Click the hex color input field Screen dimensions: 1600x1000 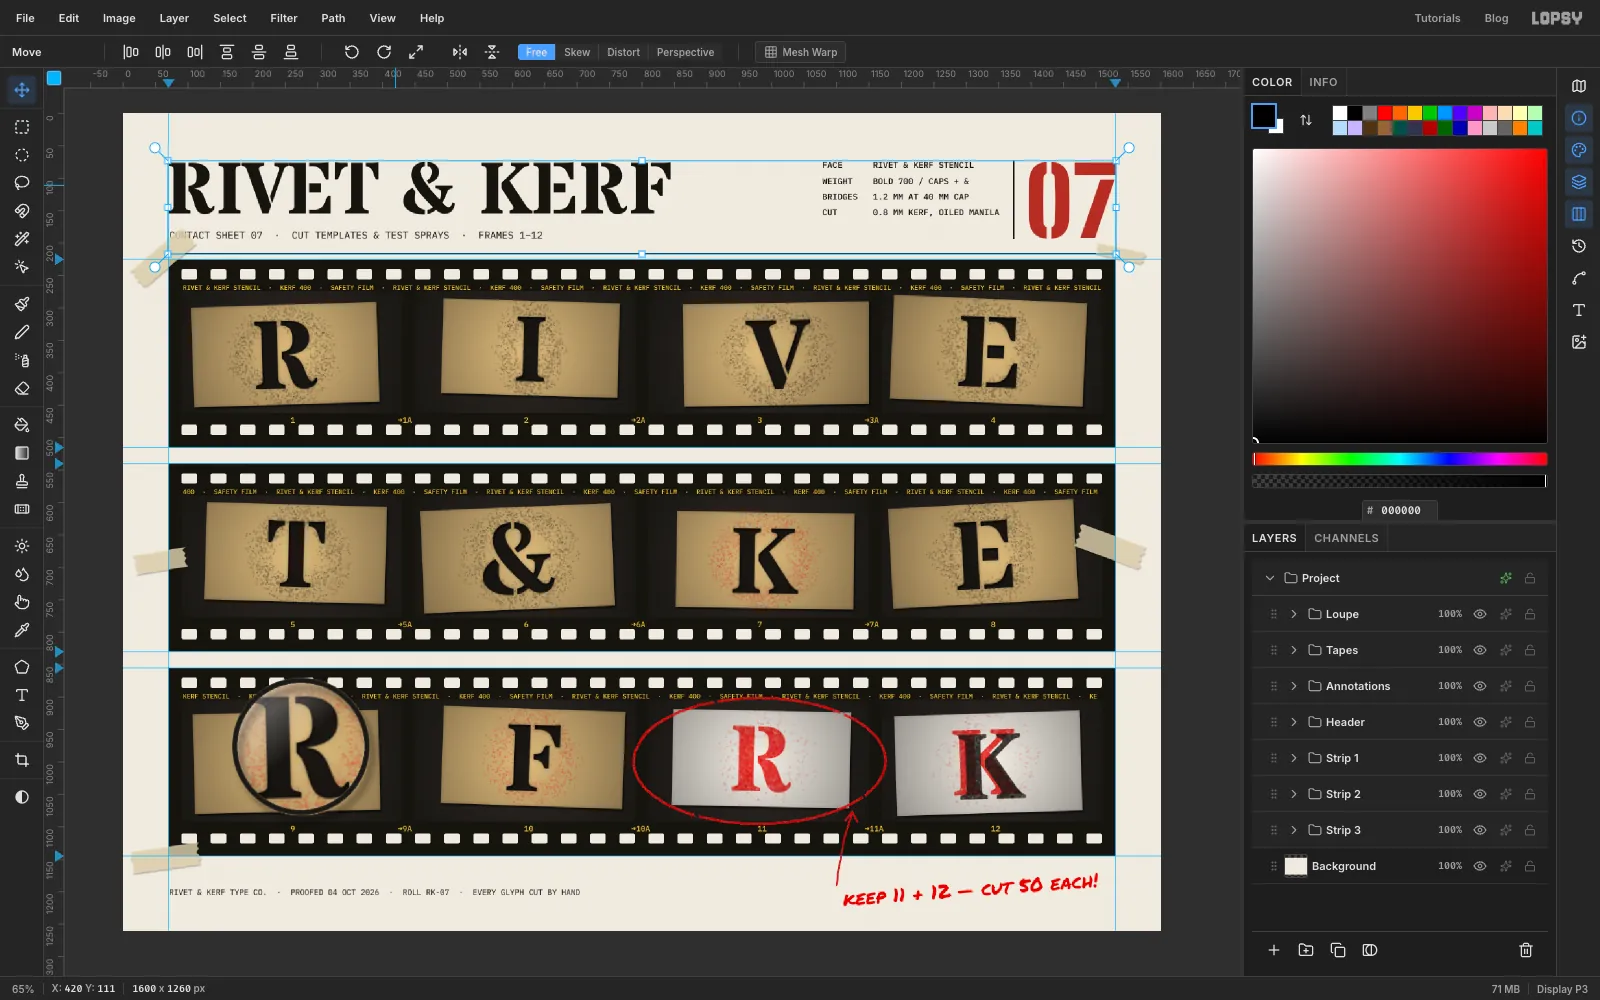pyautogui.click(x=1400, y=510)
